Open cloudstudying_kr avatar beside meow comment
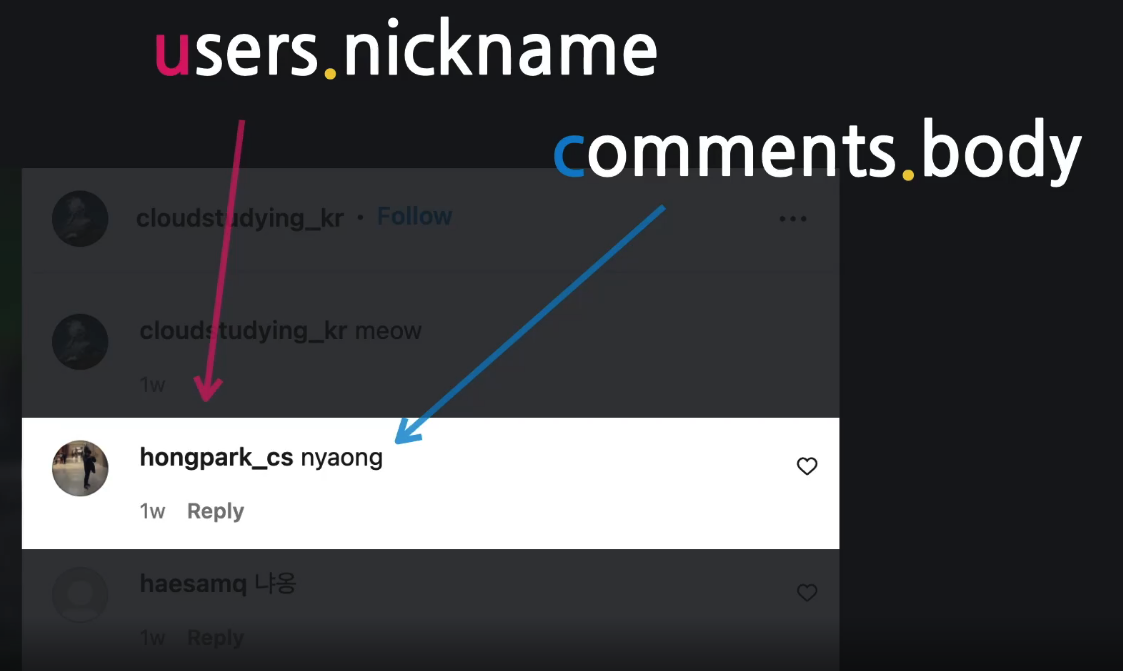The image size is (1123, 671). tap(80, 342)
